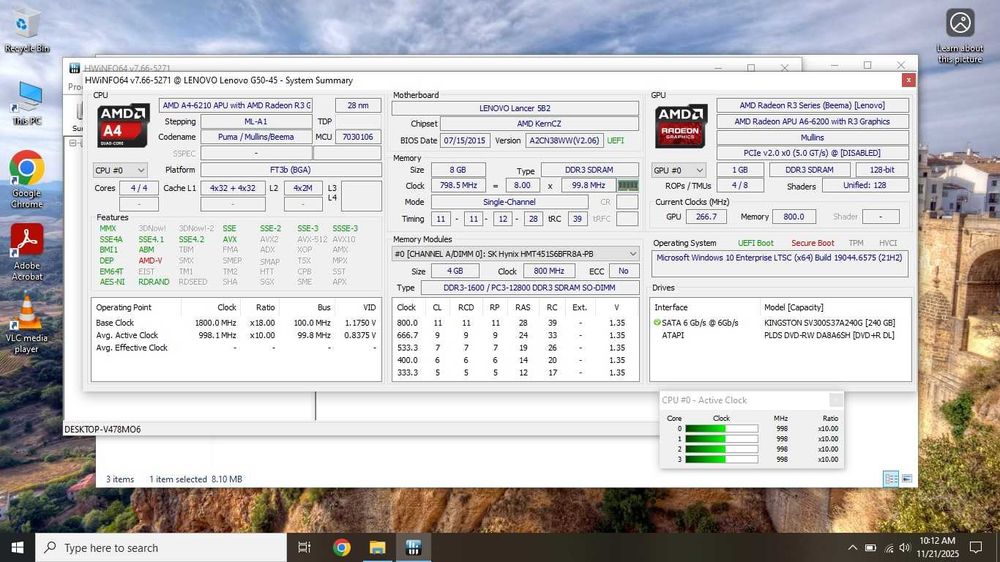Open Google Chrome from the taskbar

pyautogui.click(x=341, y=547)
